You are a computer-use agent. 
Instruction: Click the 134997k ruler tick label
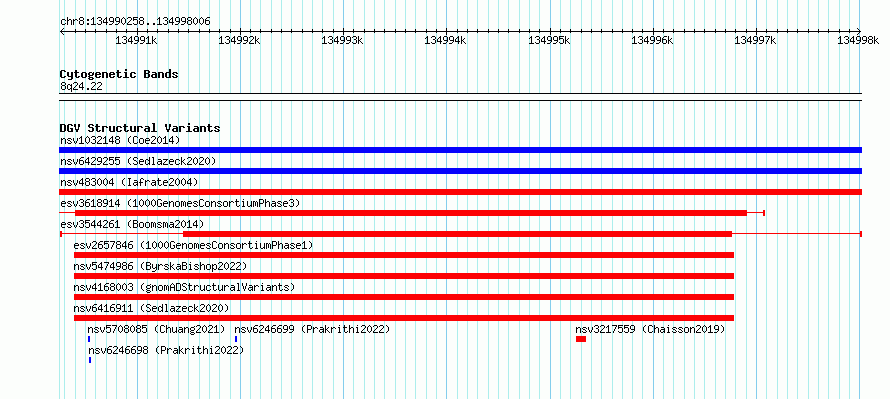click(x=755, y=40)
